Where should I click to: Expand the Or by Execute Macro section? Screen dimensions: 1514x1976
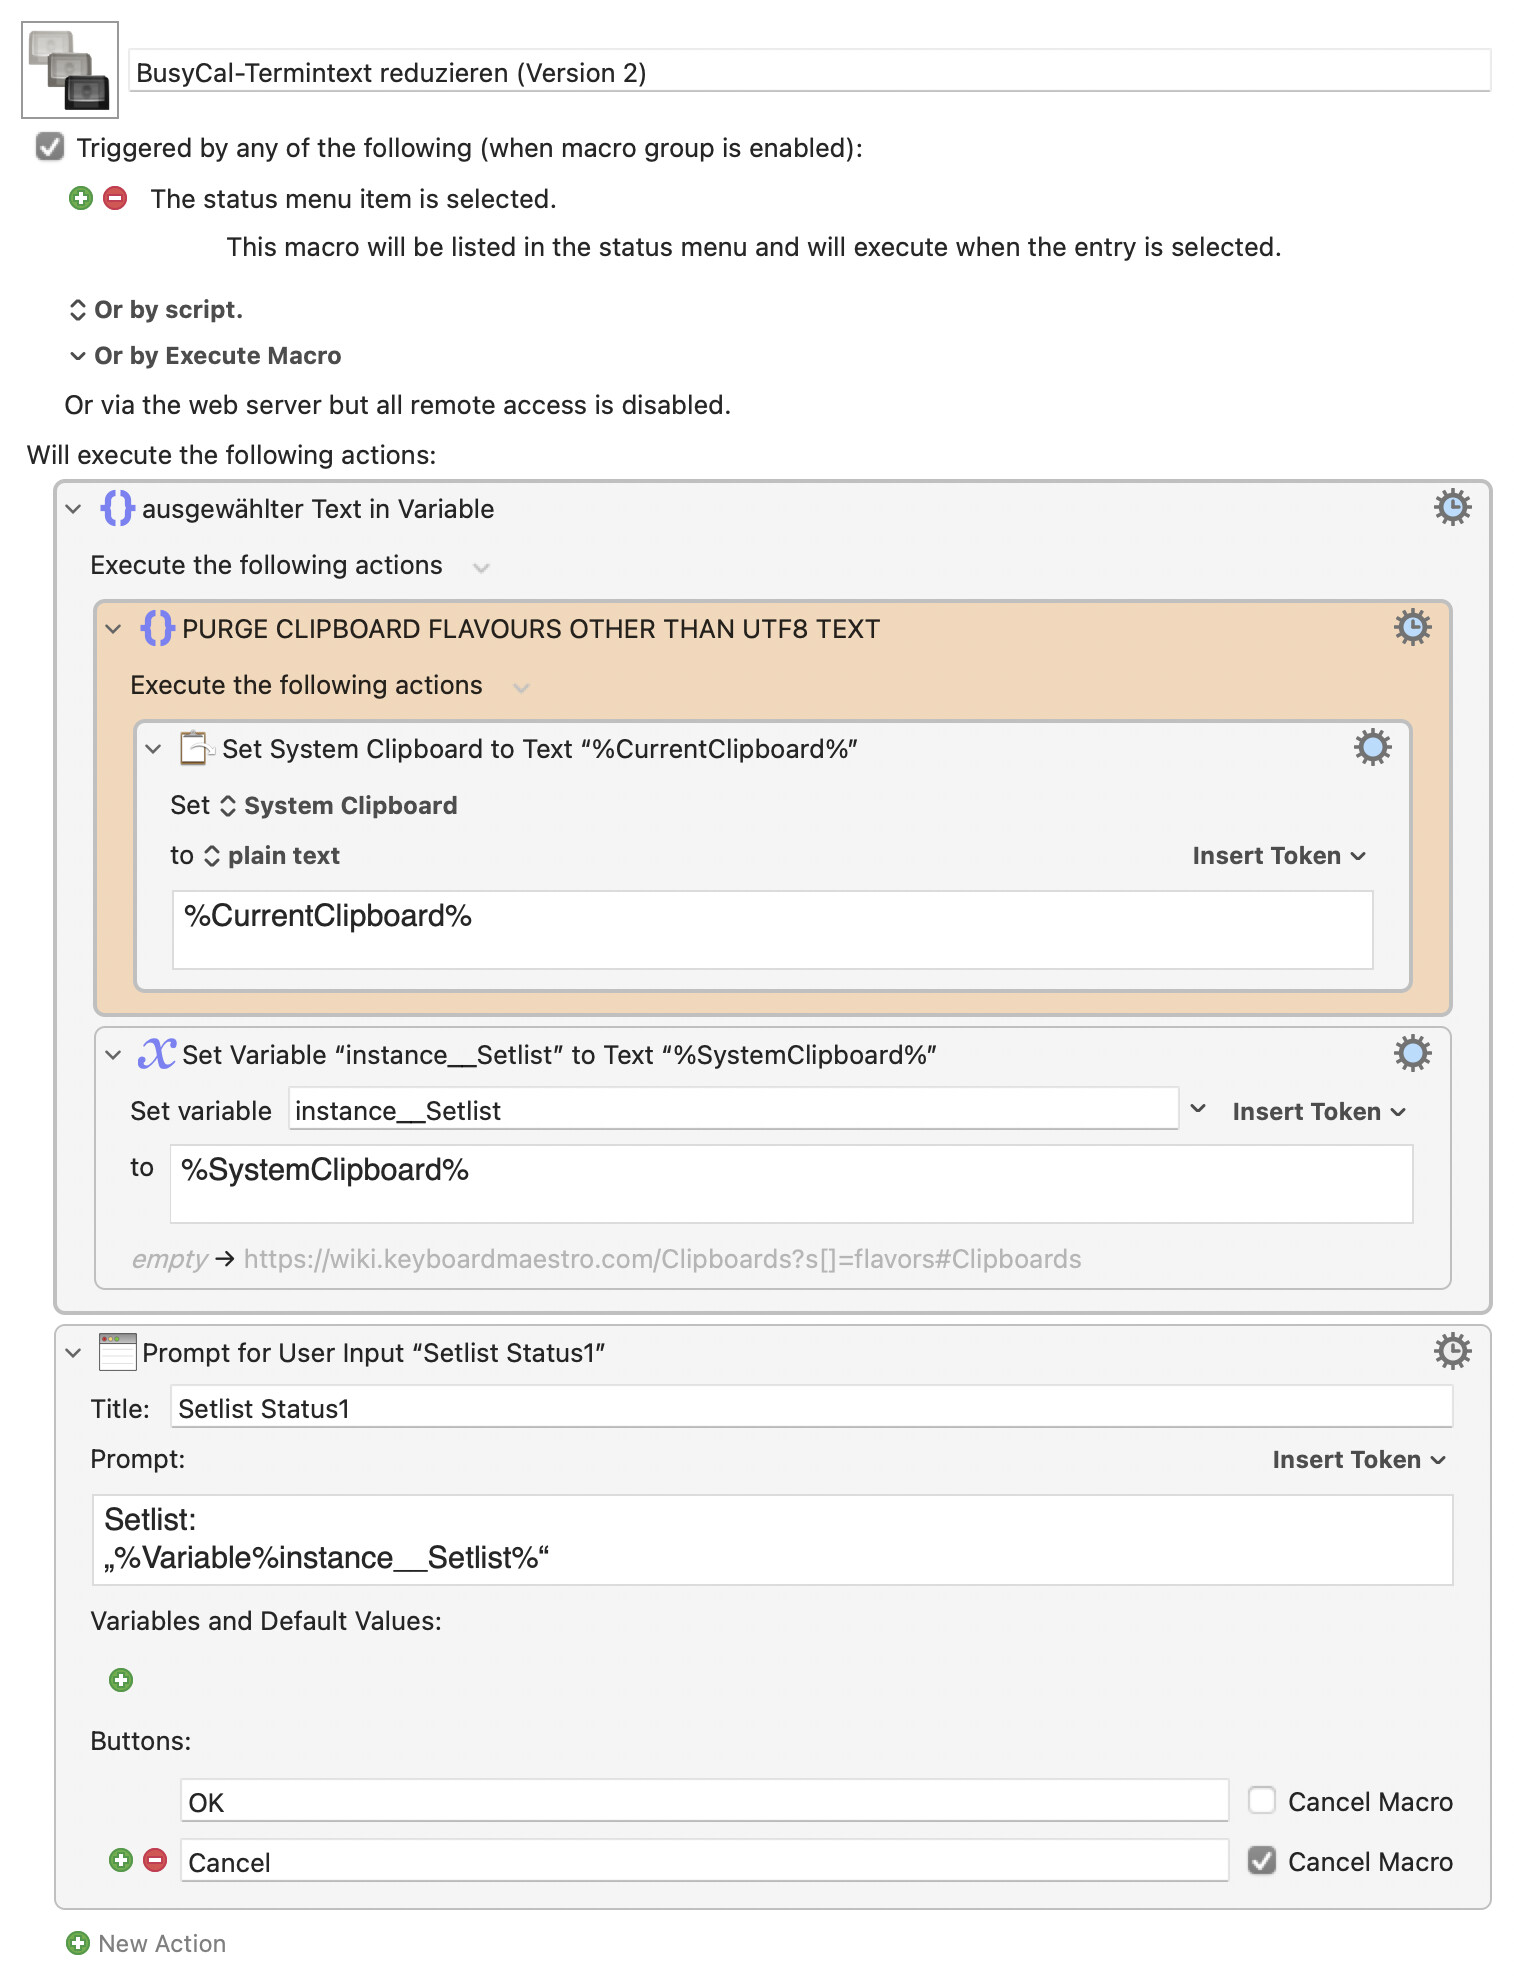click(78, 356)
